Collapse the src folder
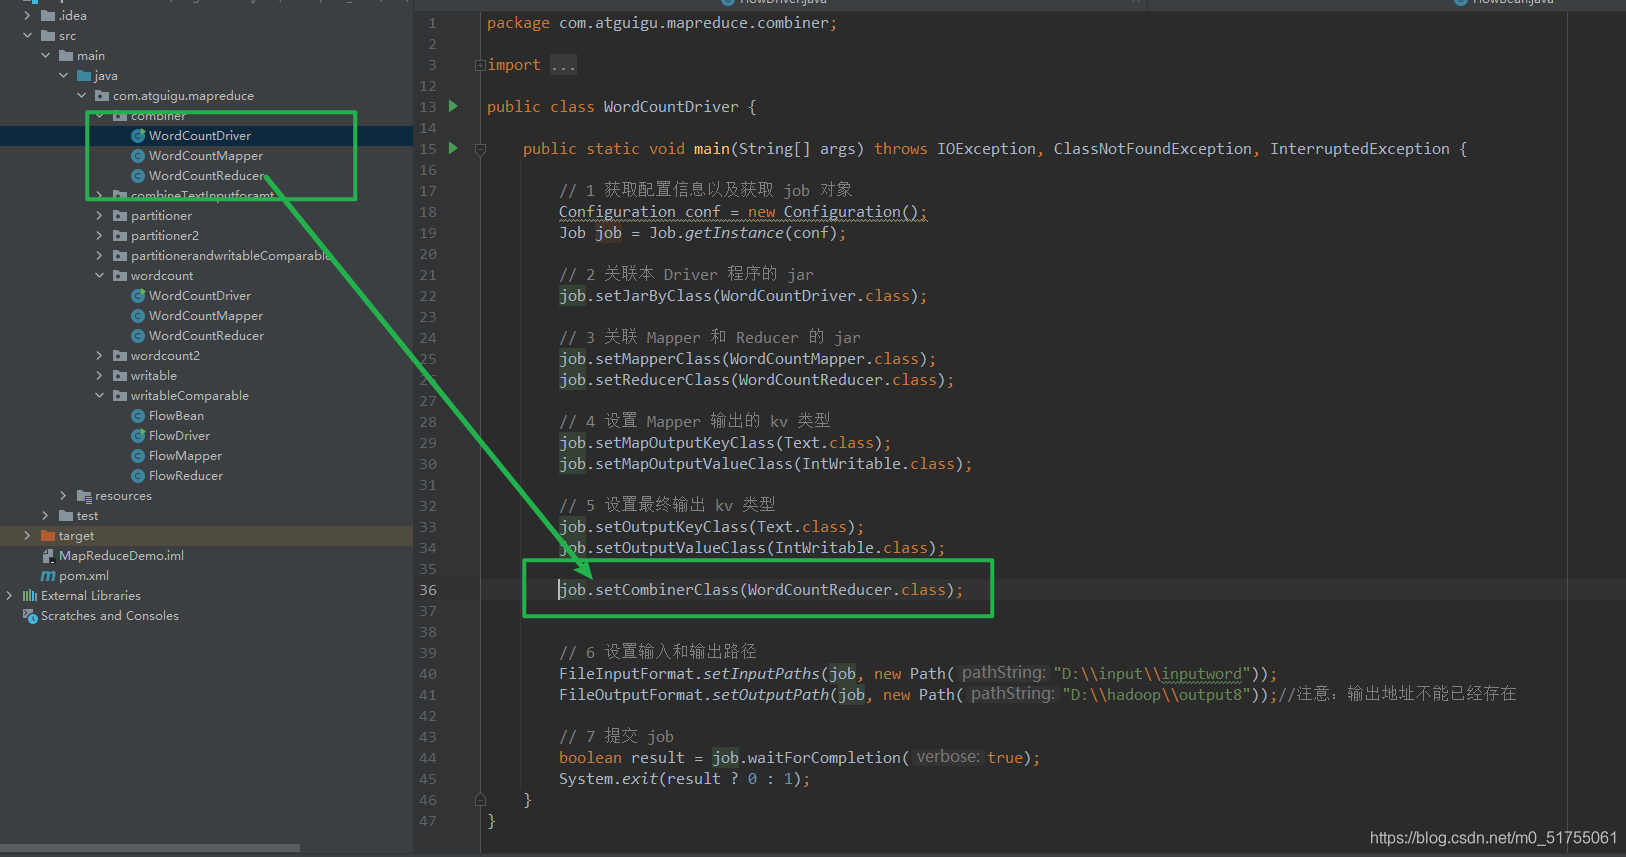 pyautogui.click(x=27, y=36)
